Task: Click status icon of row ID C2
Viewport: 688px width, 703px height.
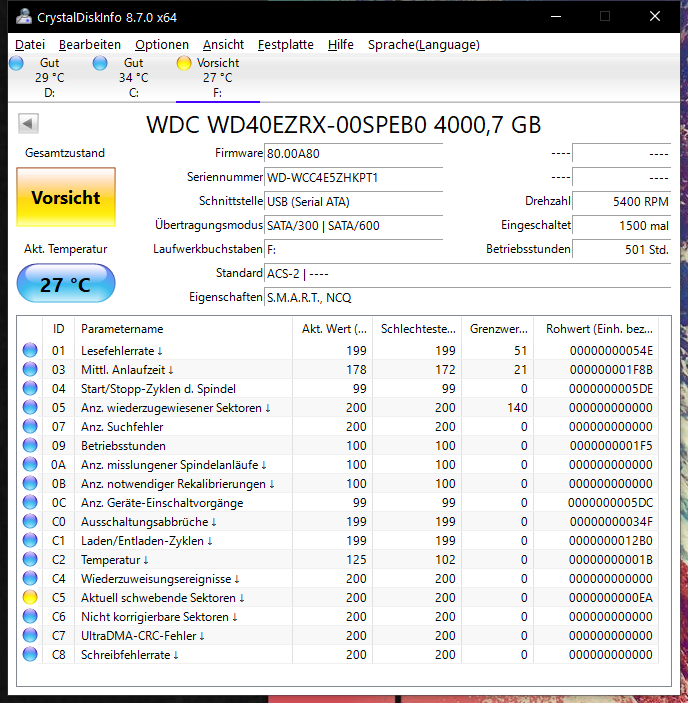Action: coord(30,559)
